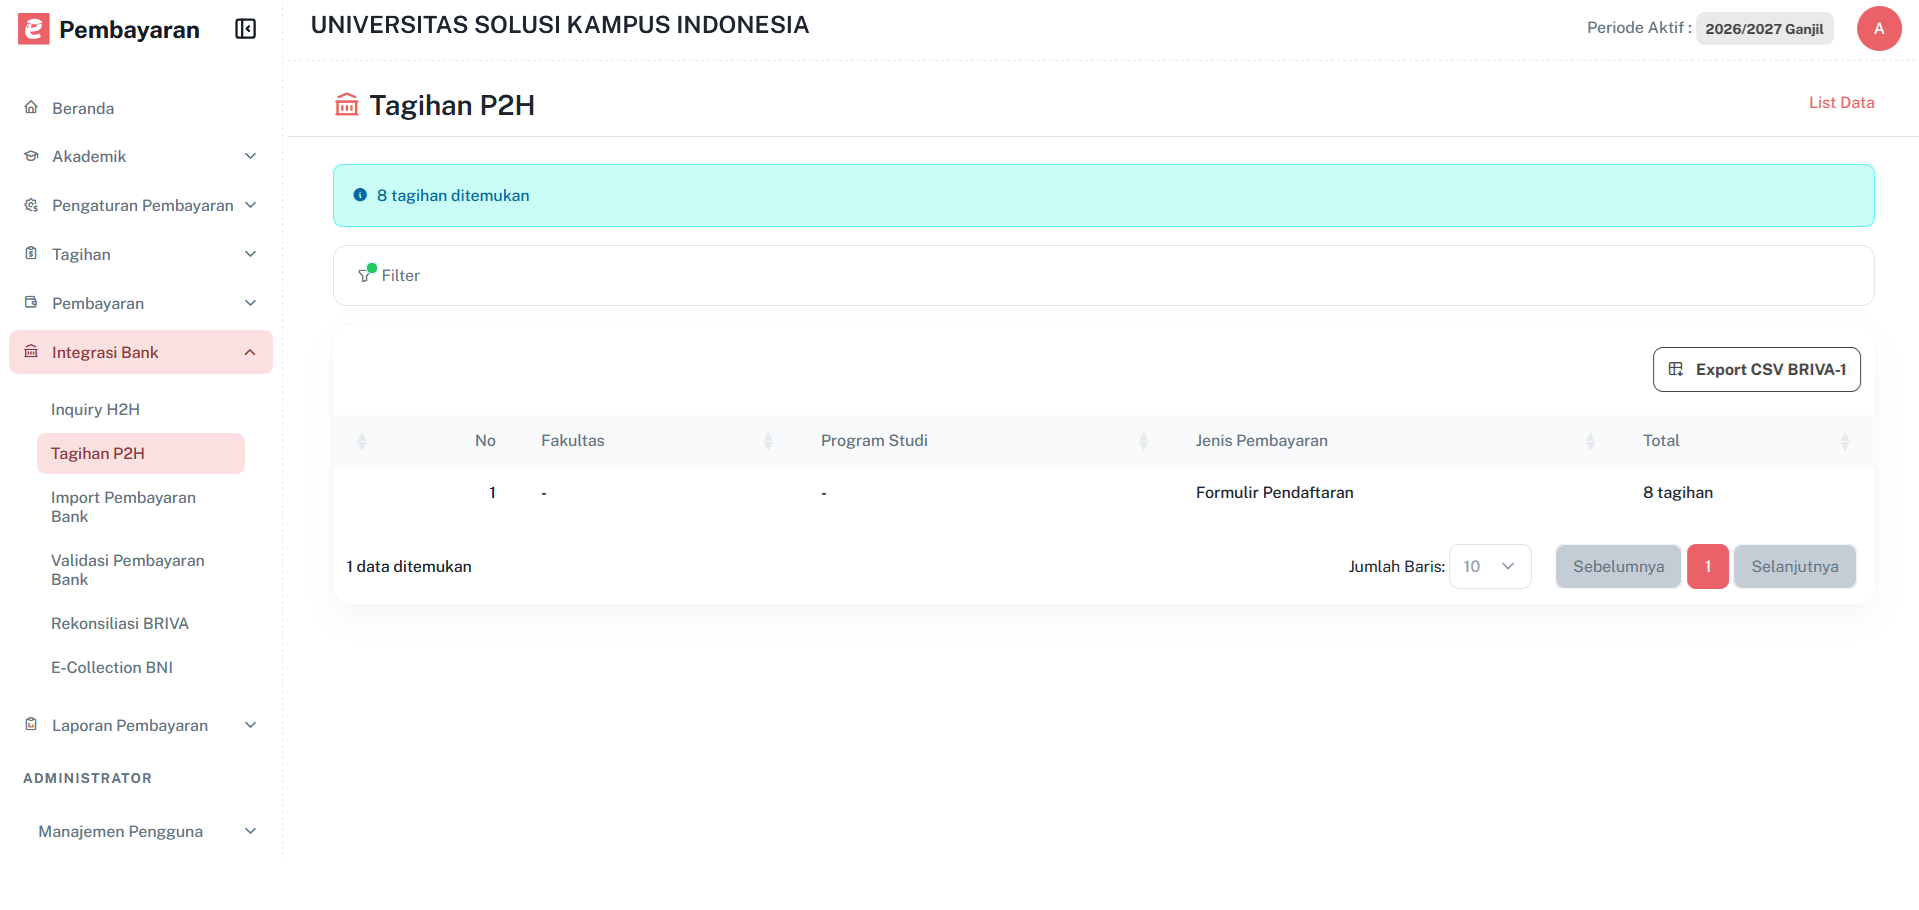Click the Tagihan invoice icon
This screenshot has width=1919, height=910.
[31, 253]
